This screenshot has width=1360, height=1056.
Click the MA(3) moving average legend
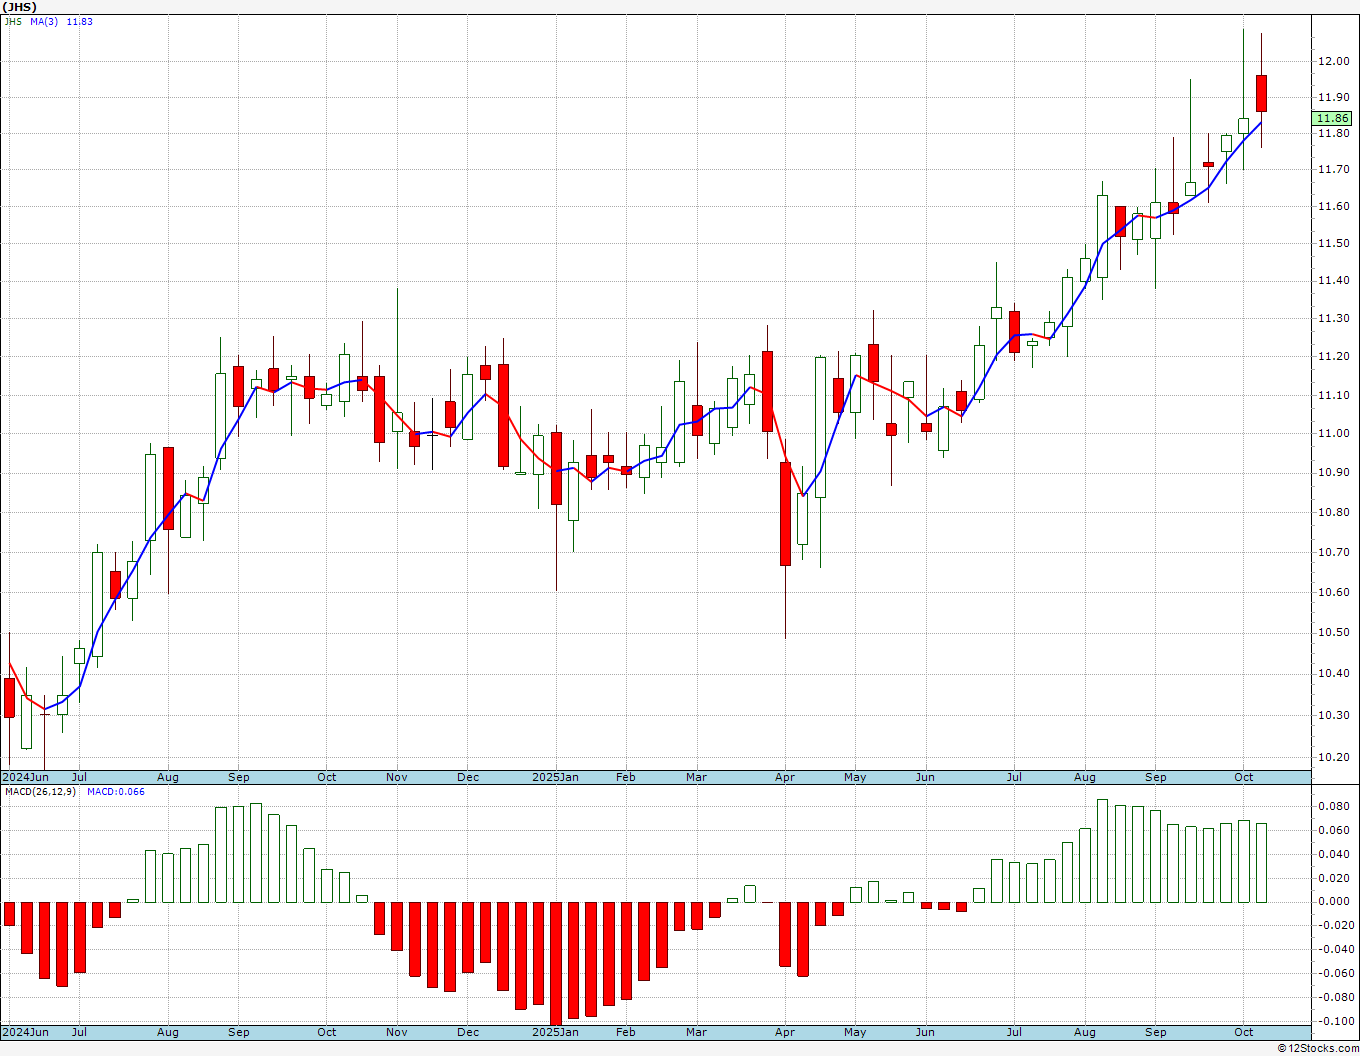pos(45,21)
